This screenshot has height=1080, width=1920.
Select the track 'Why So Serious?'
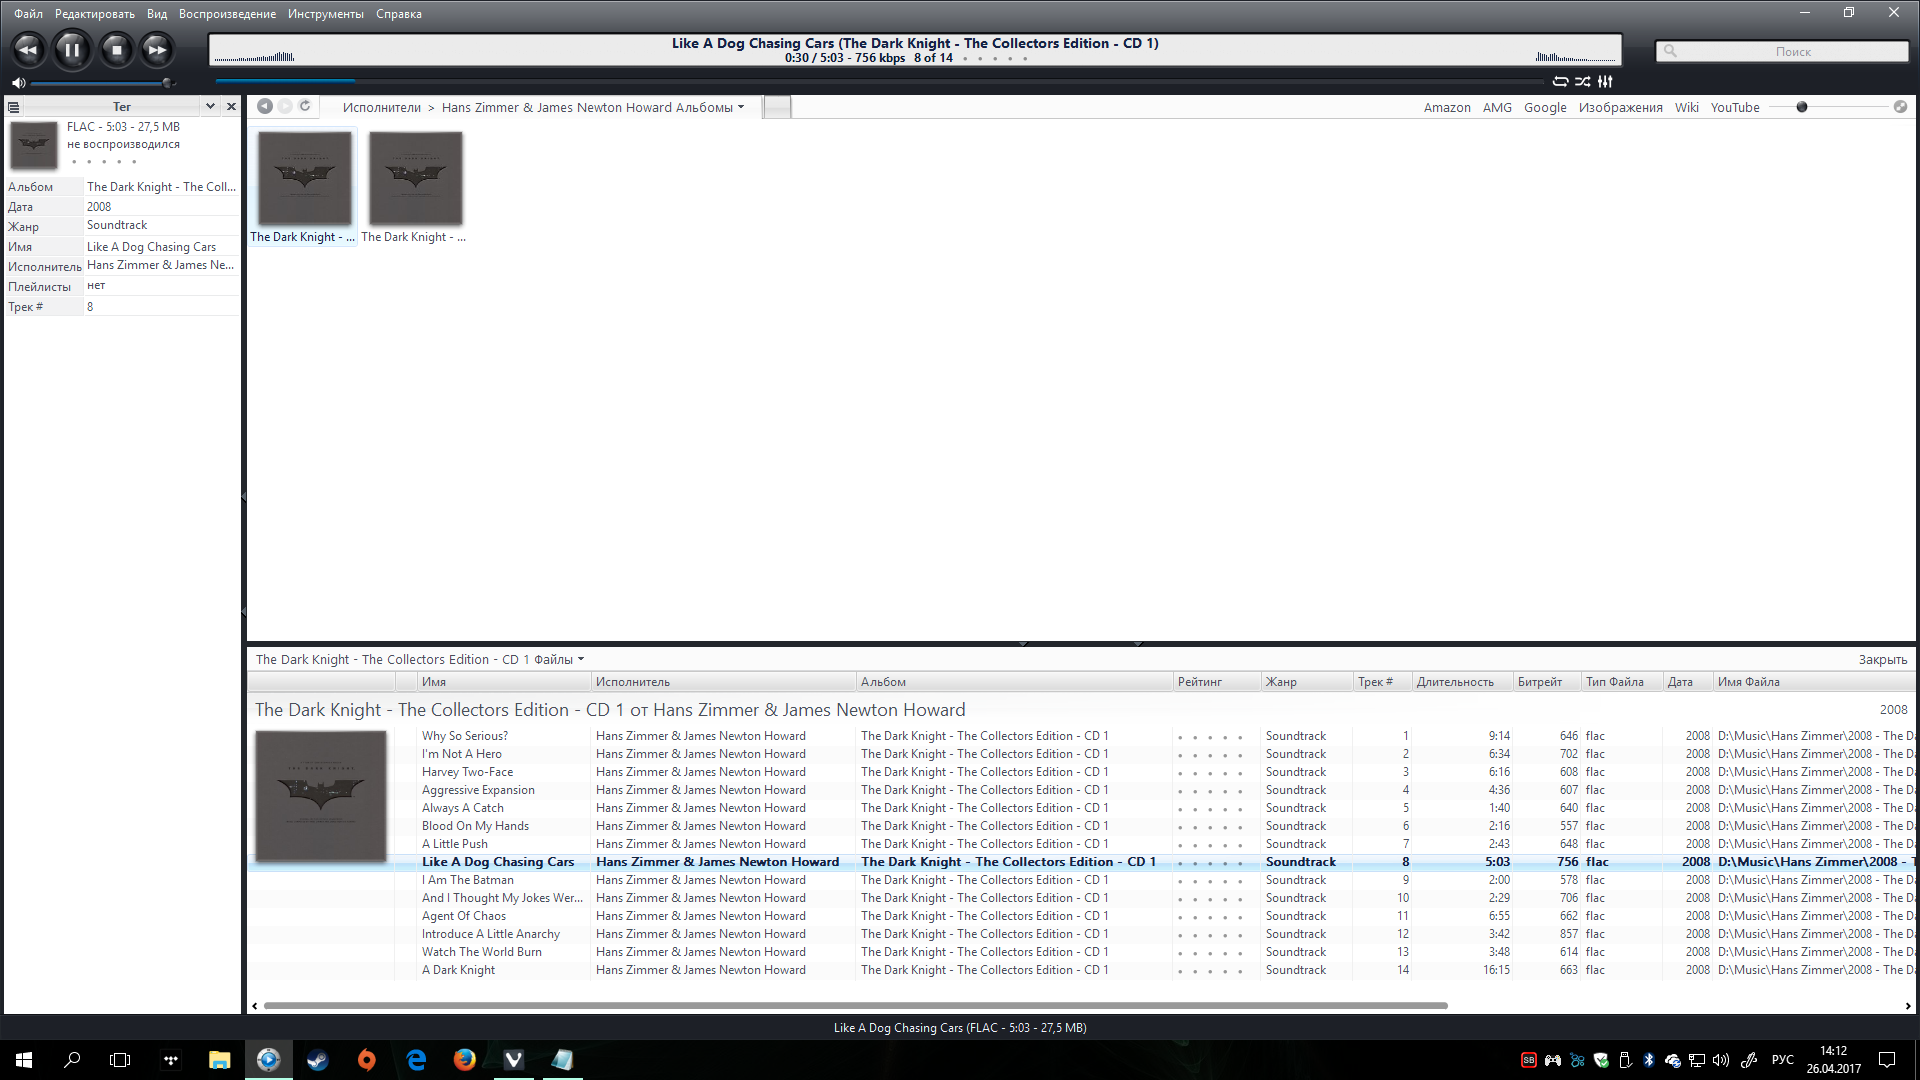[465, 736]
